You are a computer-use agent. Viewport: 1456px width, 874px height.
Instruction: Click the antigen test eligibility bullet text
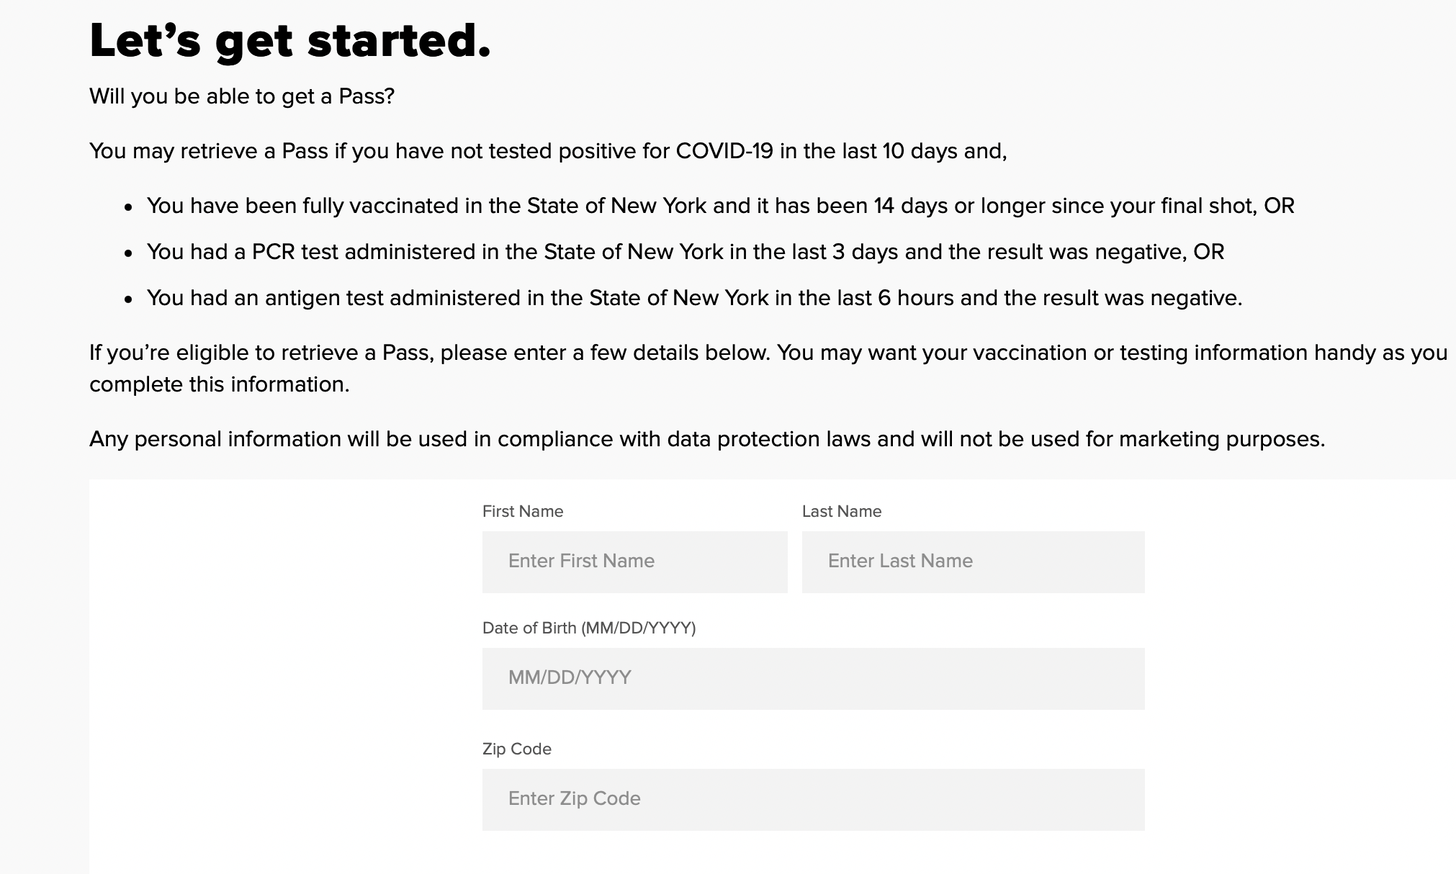pos(694,298)
